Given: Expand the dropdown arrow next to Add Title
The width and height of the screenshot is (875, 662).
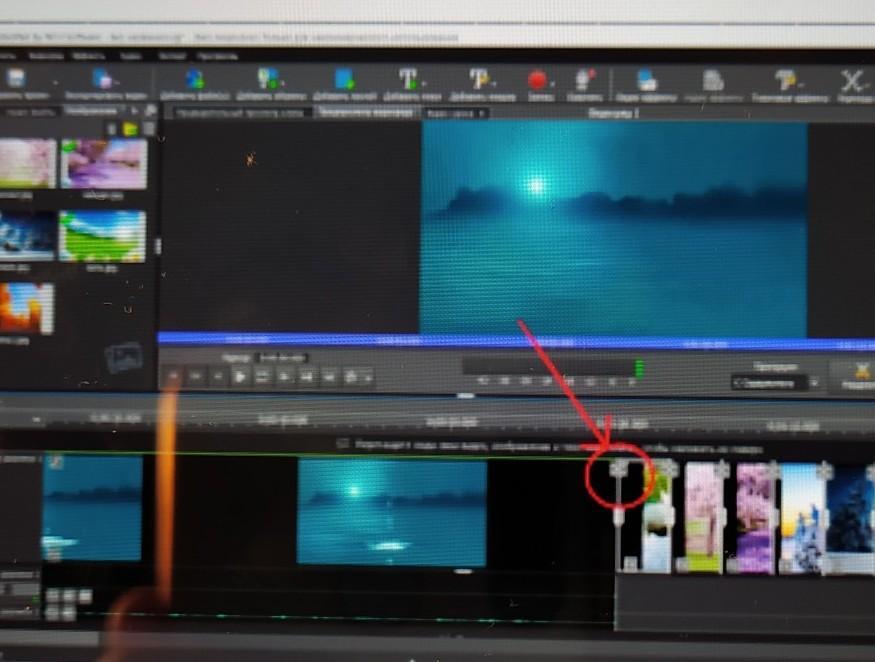Looking at the screenshot, I should 493,84.
